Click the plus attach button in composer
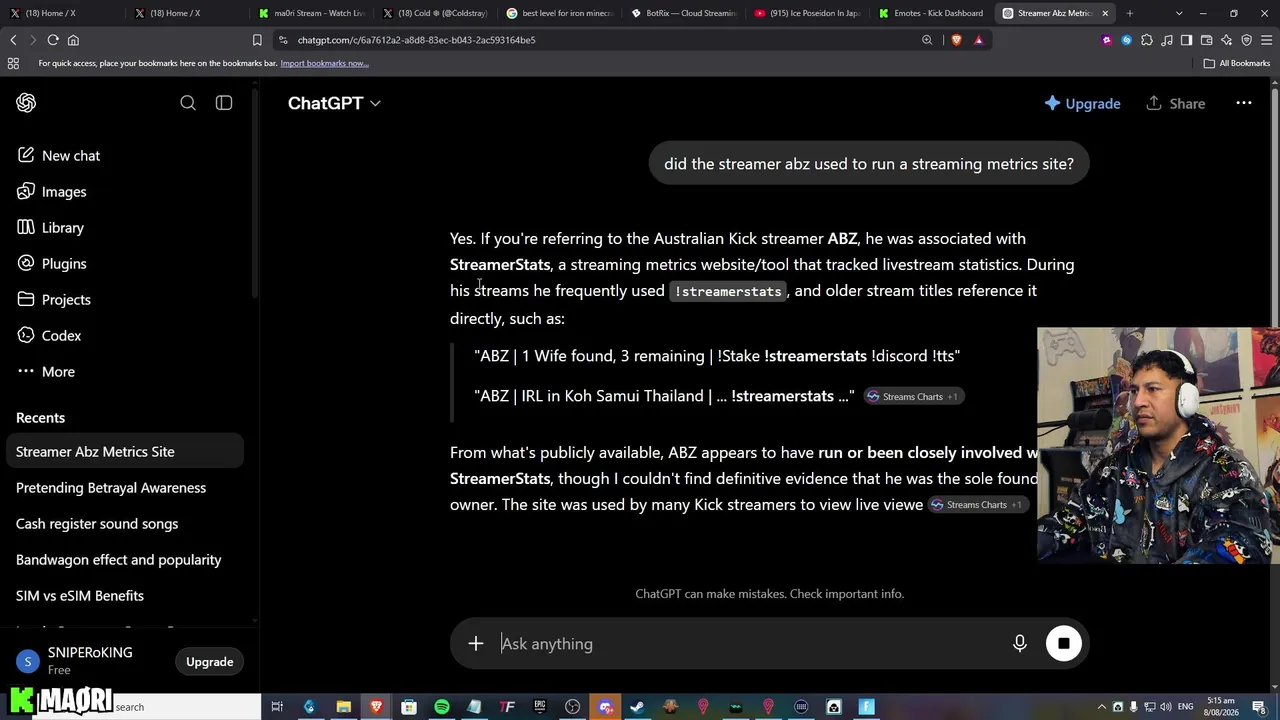The width and height of the screenshot is (1280, 720). point(476,644)
